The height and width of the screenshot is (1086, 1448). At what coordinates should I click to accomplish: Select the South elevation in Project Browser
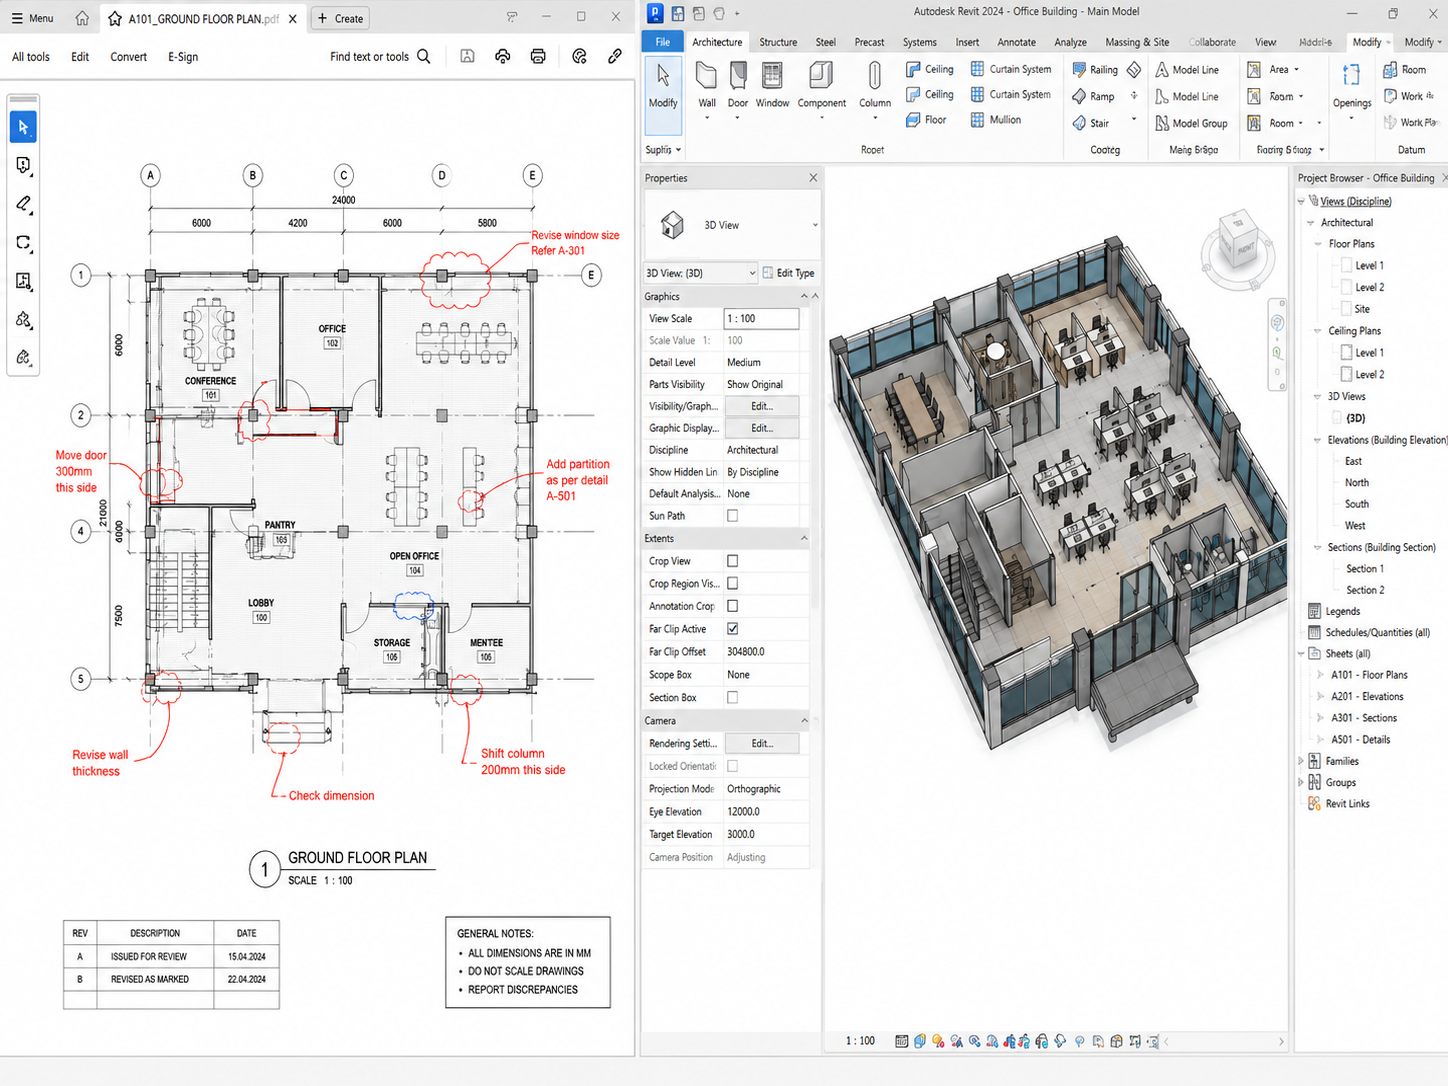click(x=1357, y=504)
